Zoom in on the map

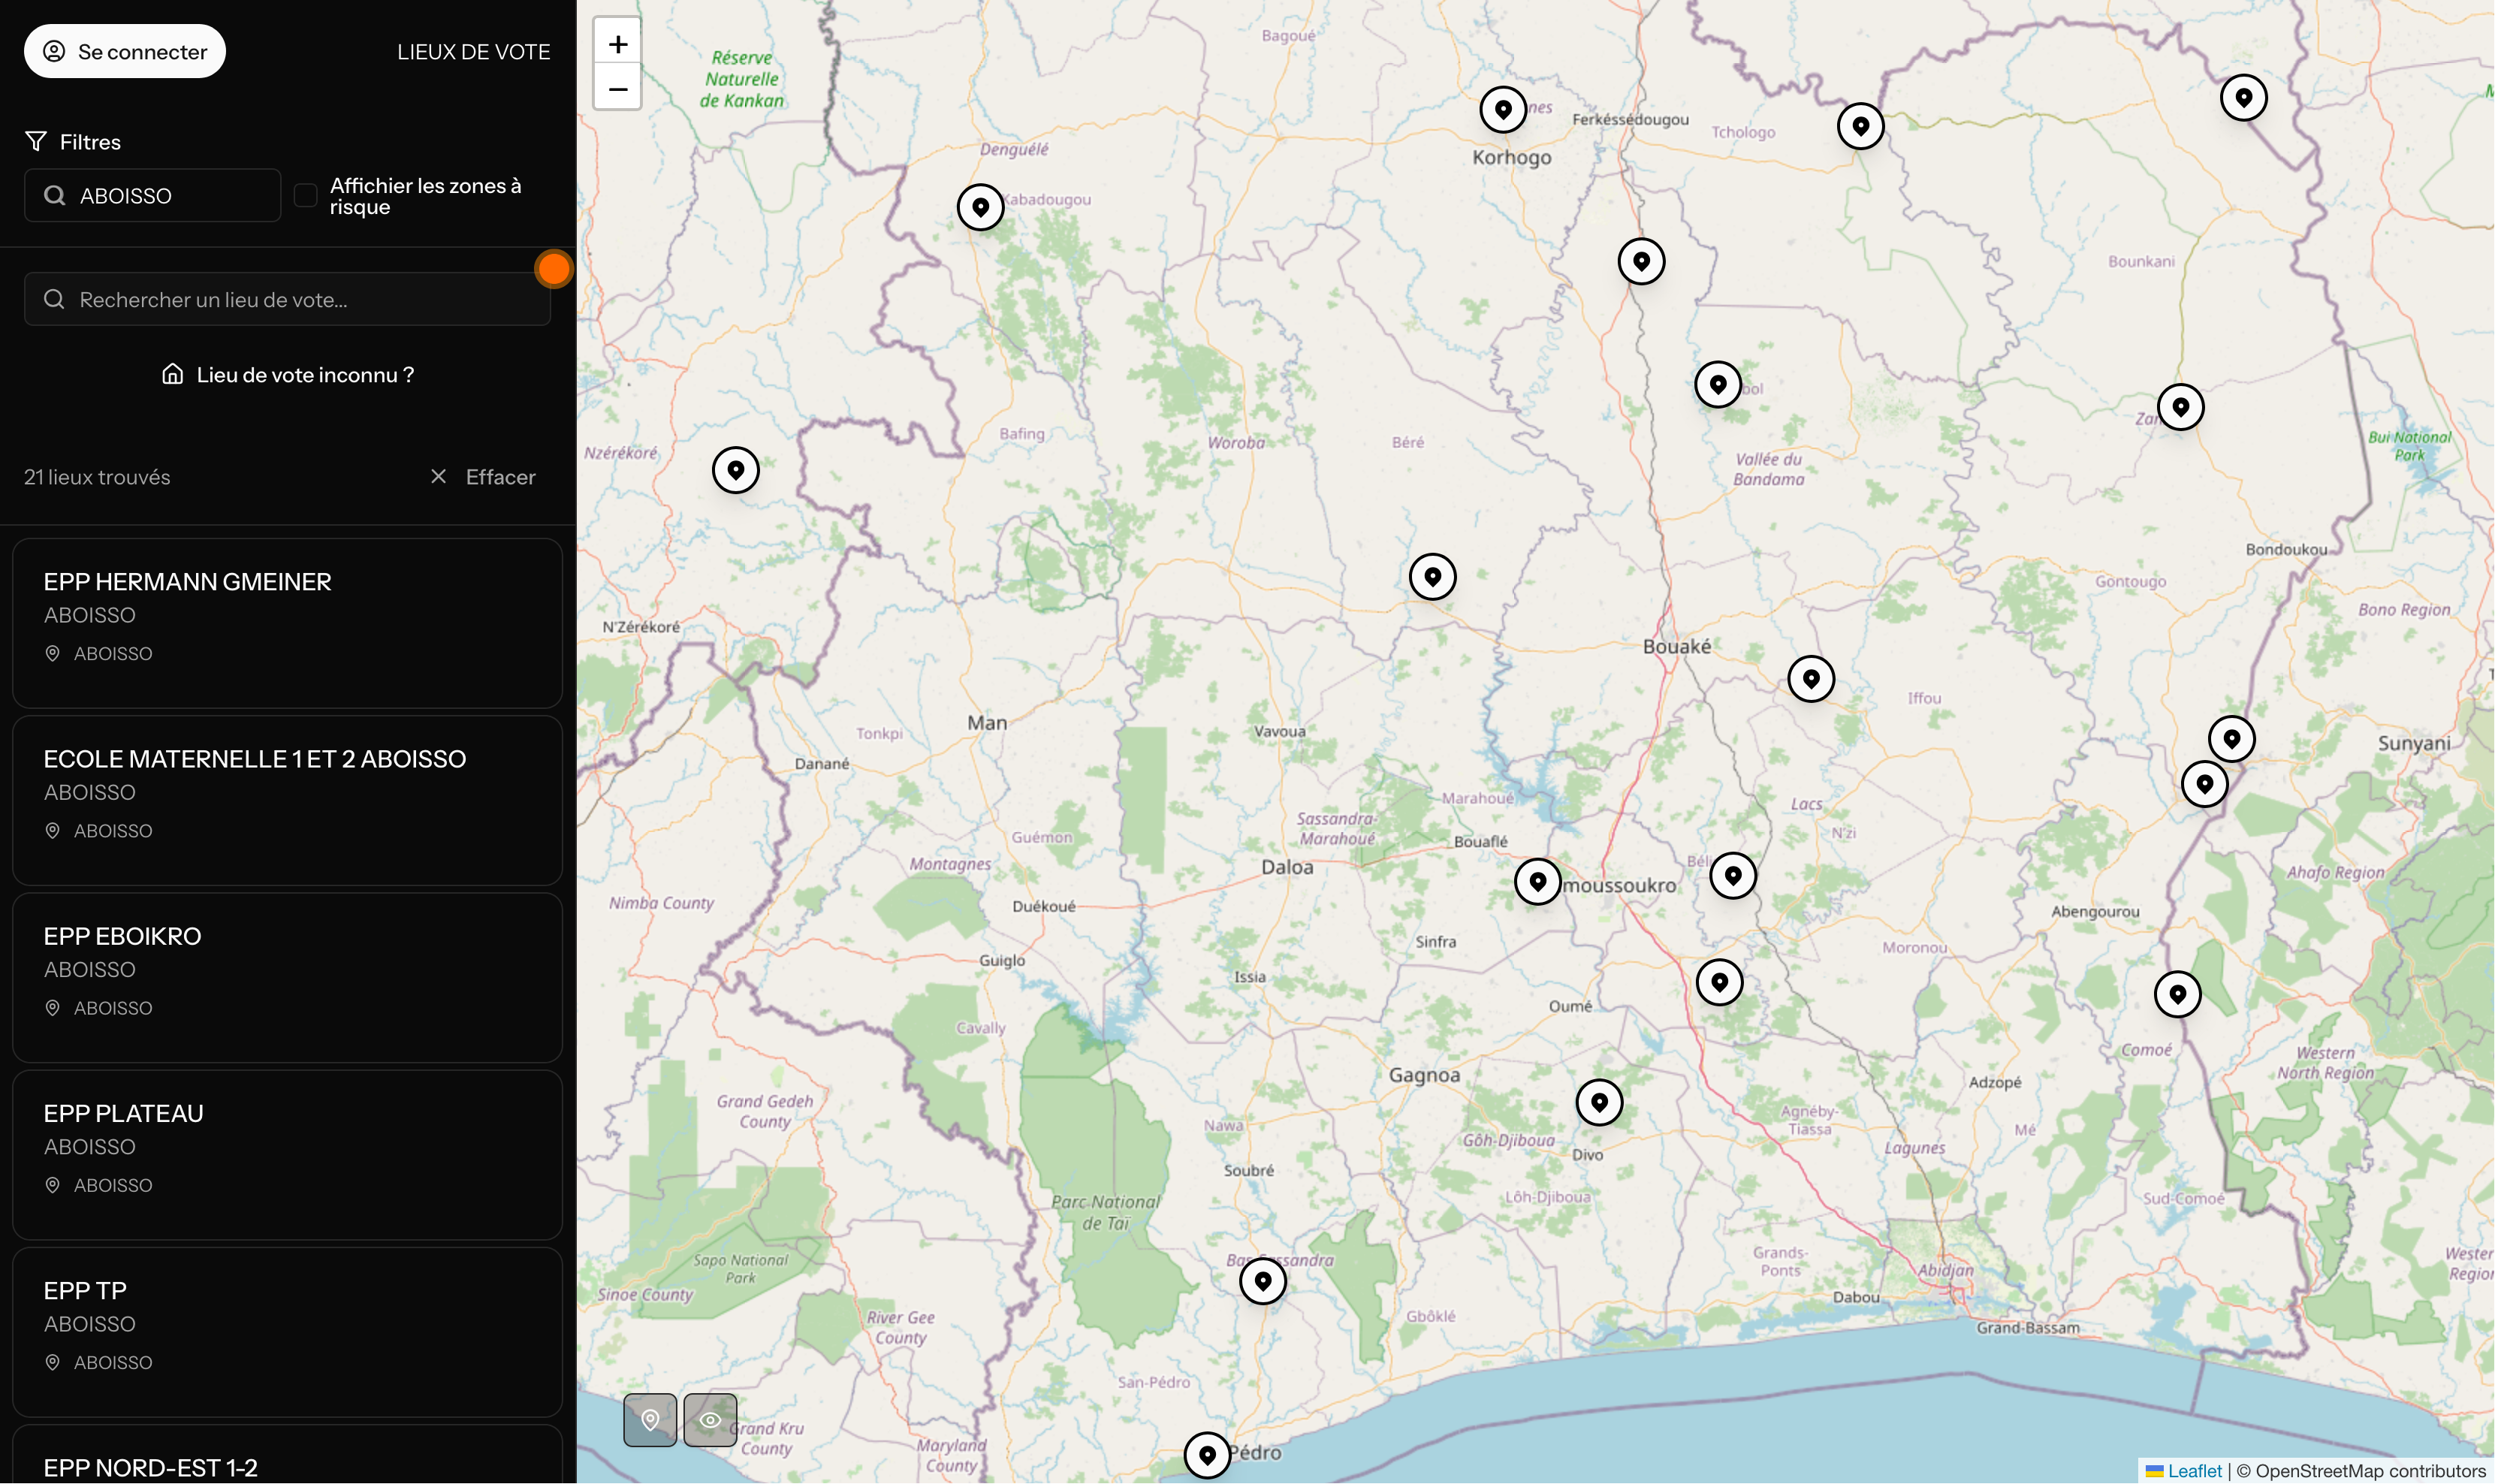(x=618, y=44)
